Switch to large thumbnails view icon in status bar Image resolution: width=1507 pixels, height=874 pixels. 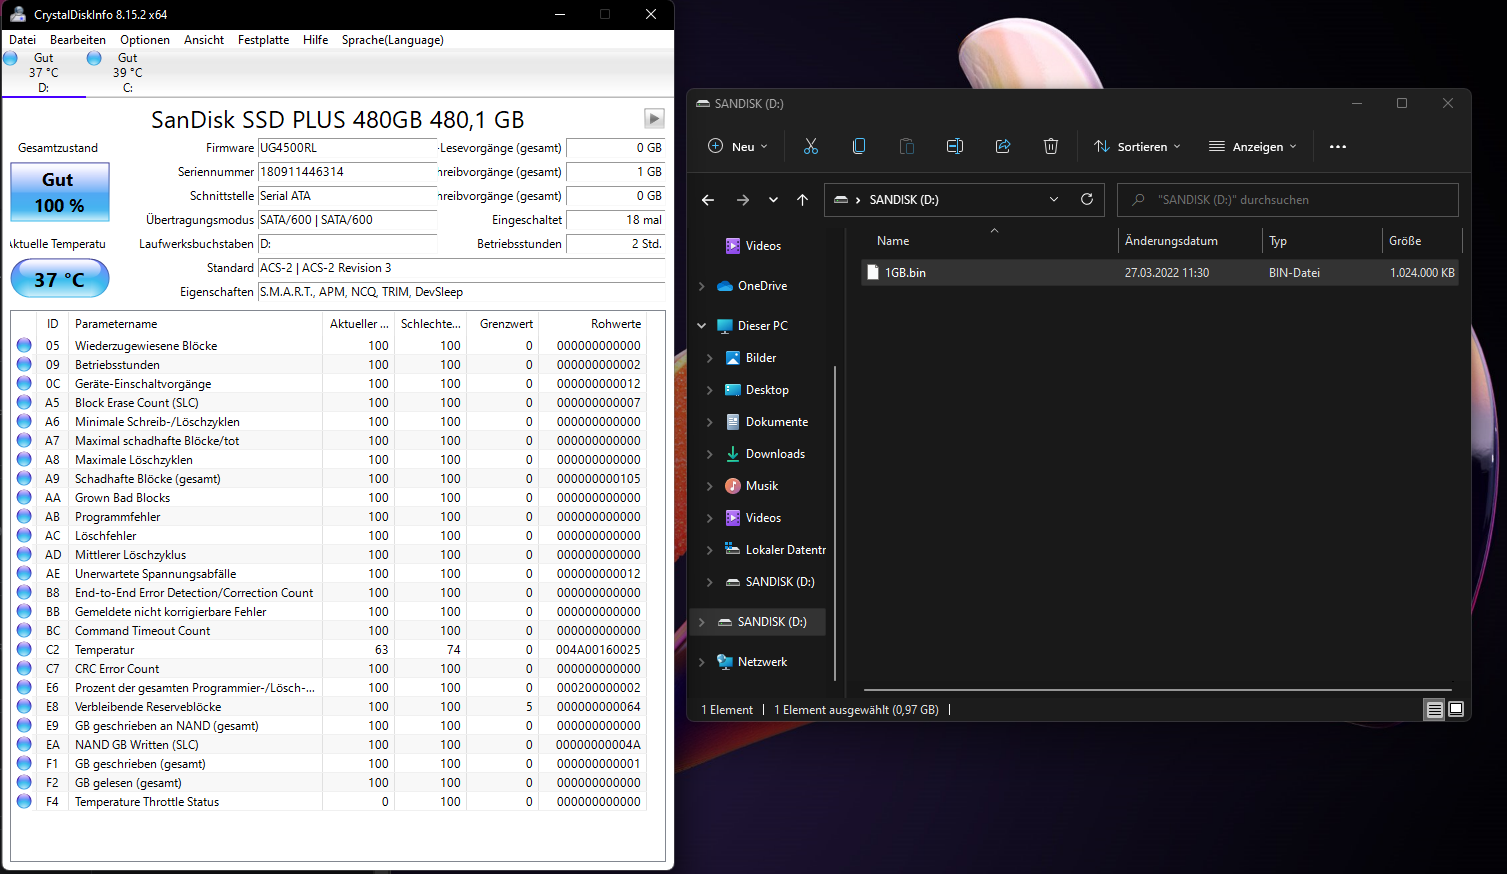click(1456, 709)
